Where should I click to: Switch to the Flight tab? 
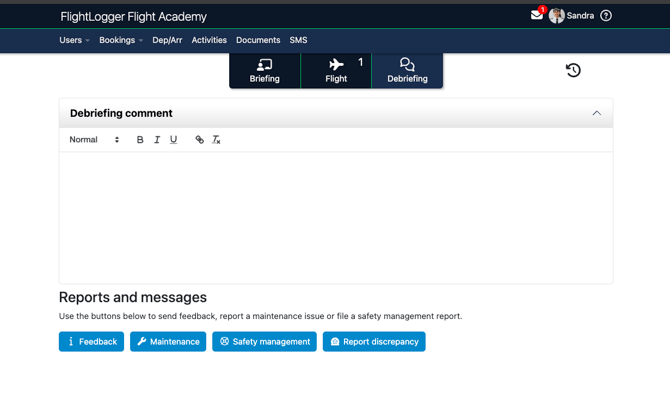pyautogui.click(x=336, y=71)
